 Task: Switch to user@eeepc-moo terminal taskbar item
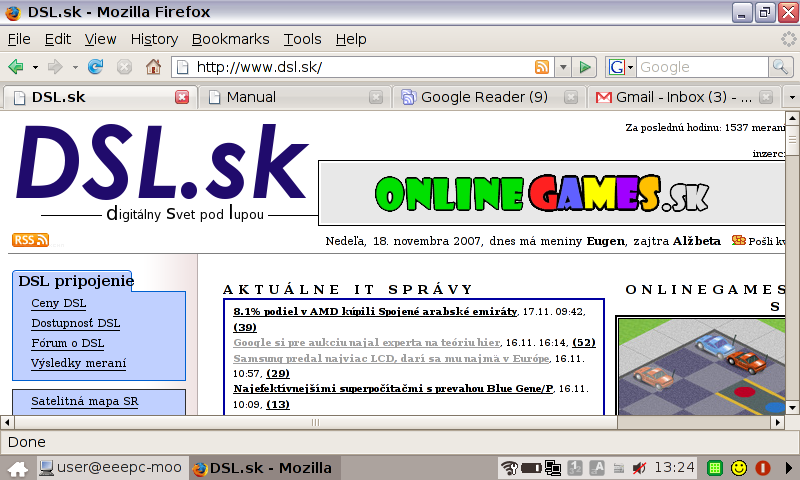(111, 468)
